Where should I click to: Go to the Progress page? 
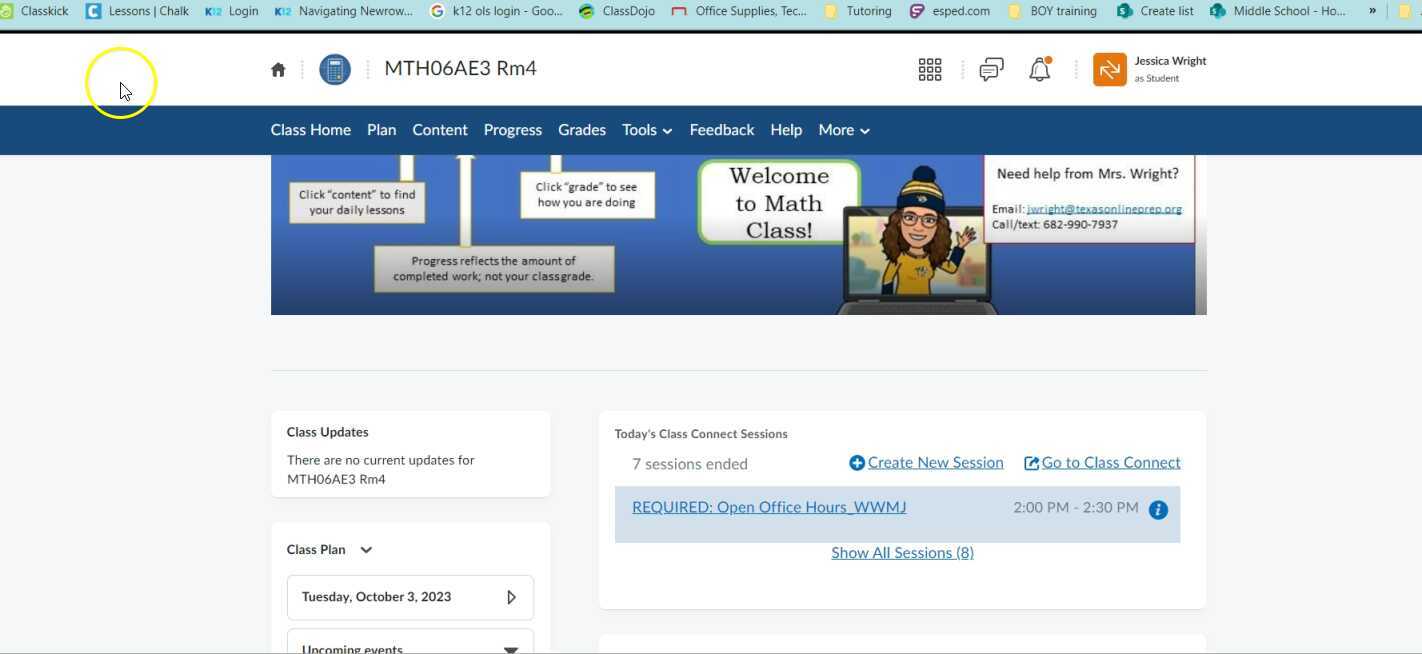[x=512, y=130]
